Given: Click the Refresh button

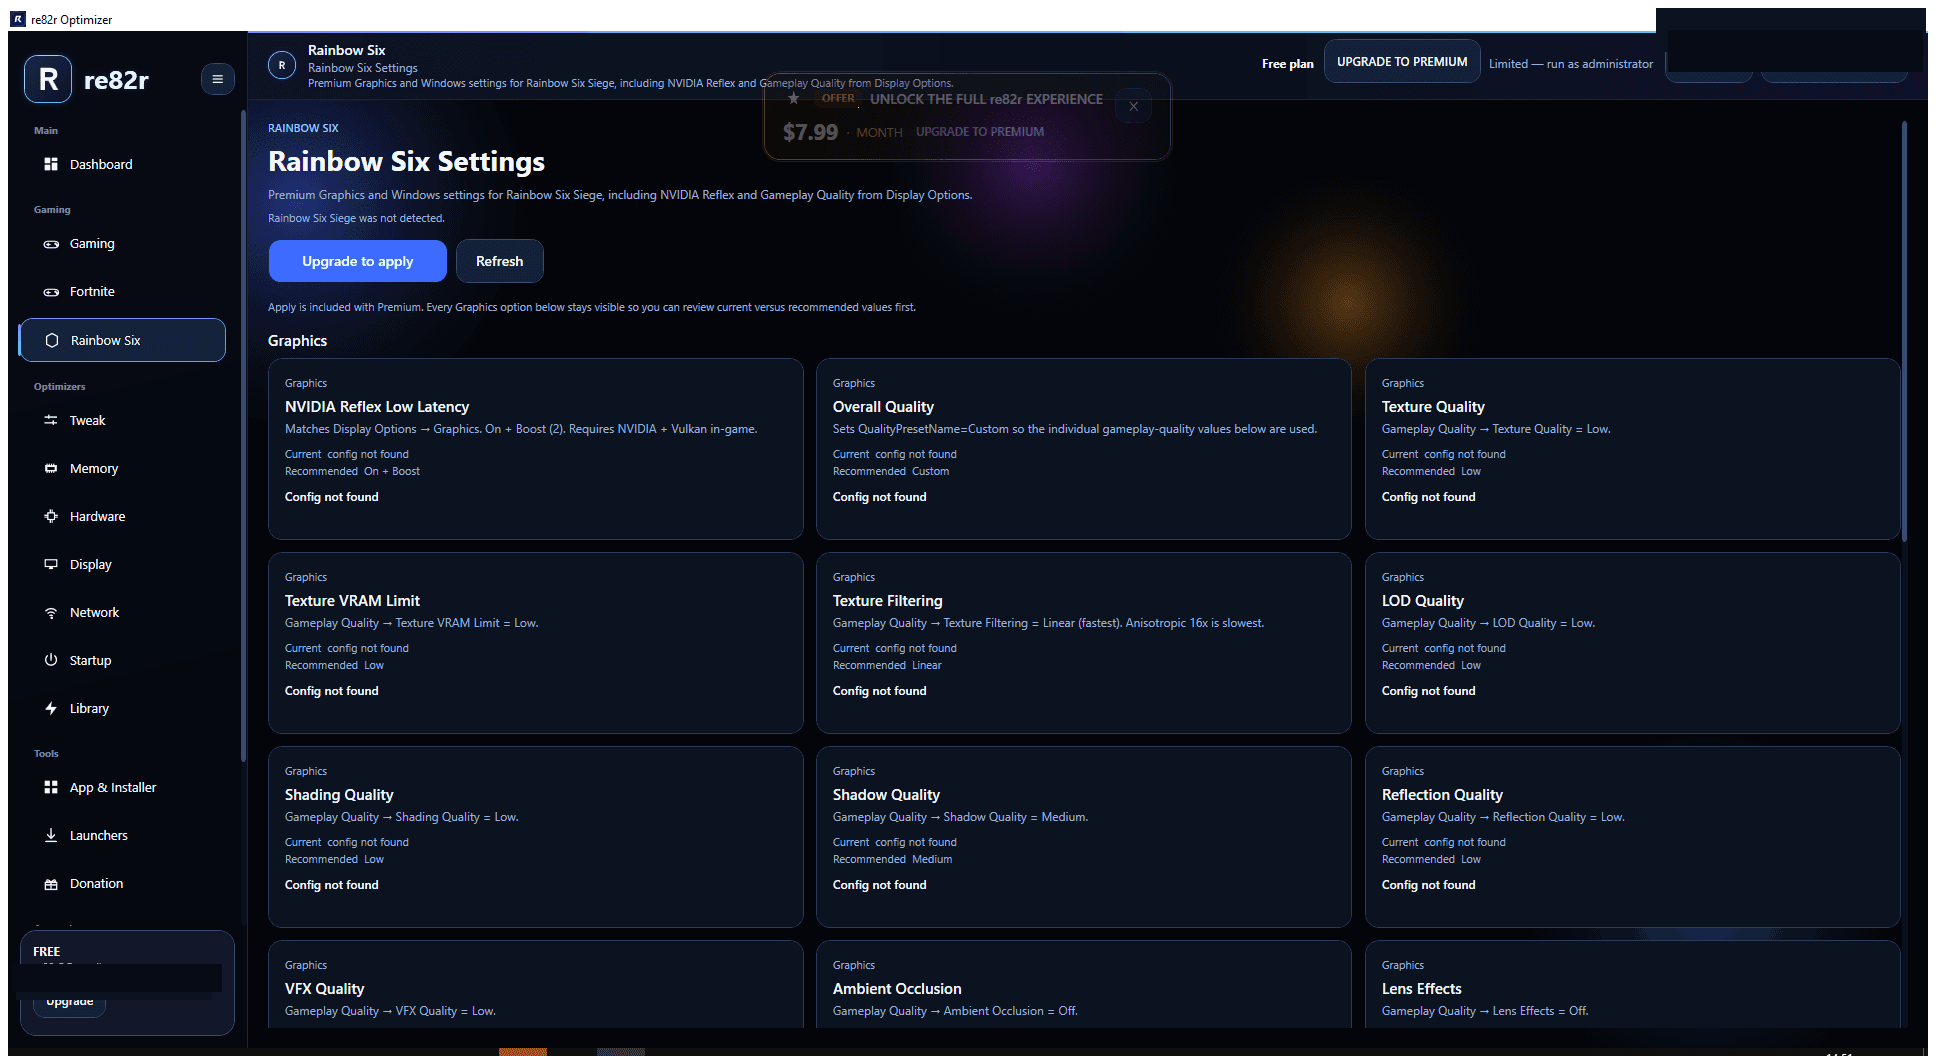Looking at the screenshot, I should pyautogui.click(x=499, y=261).
